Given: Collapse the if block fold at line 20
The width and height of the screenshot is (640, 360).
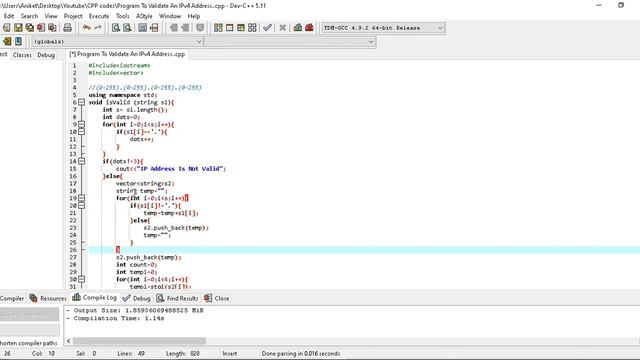Looking at the screenshot, I should tap(82, 205).
